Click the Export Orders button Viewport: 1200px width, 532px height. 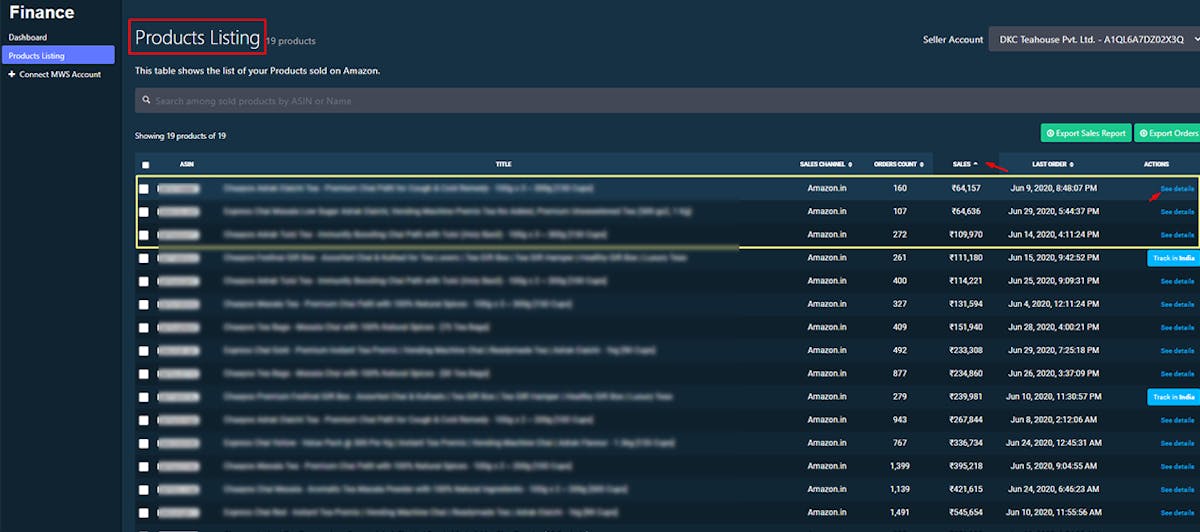(1168, 133)
